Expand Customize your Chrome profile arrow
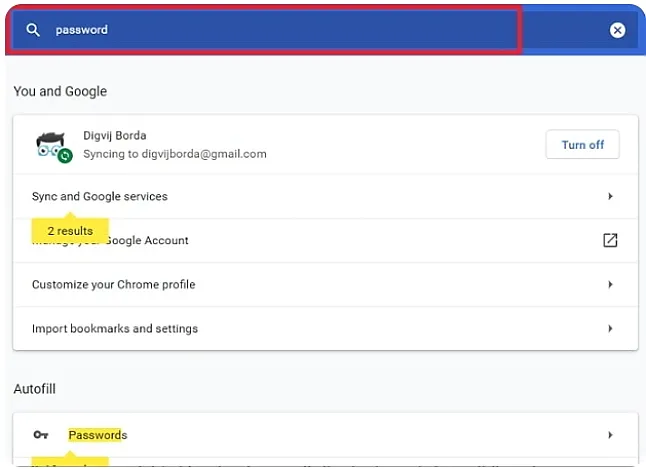Image resolution: width=646 pixels, height=469 pixels. (x=610, y=284)
